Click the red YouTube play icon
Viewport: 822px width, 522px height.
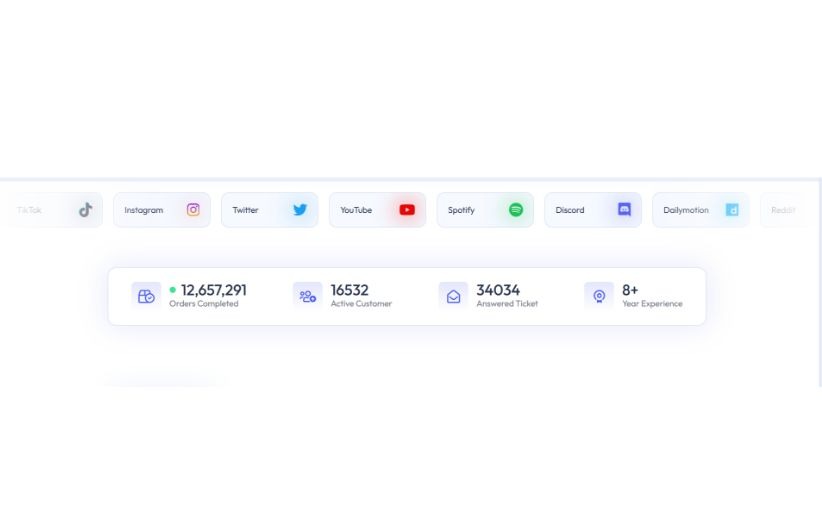pos(407,210)
